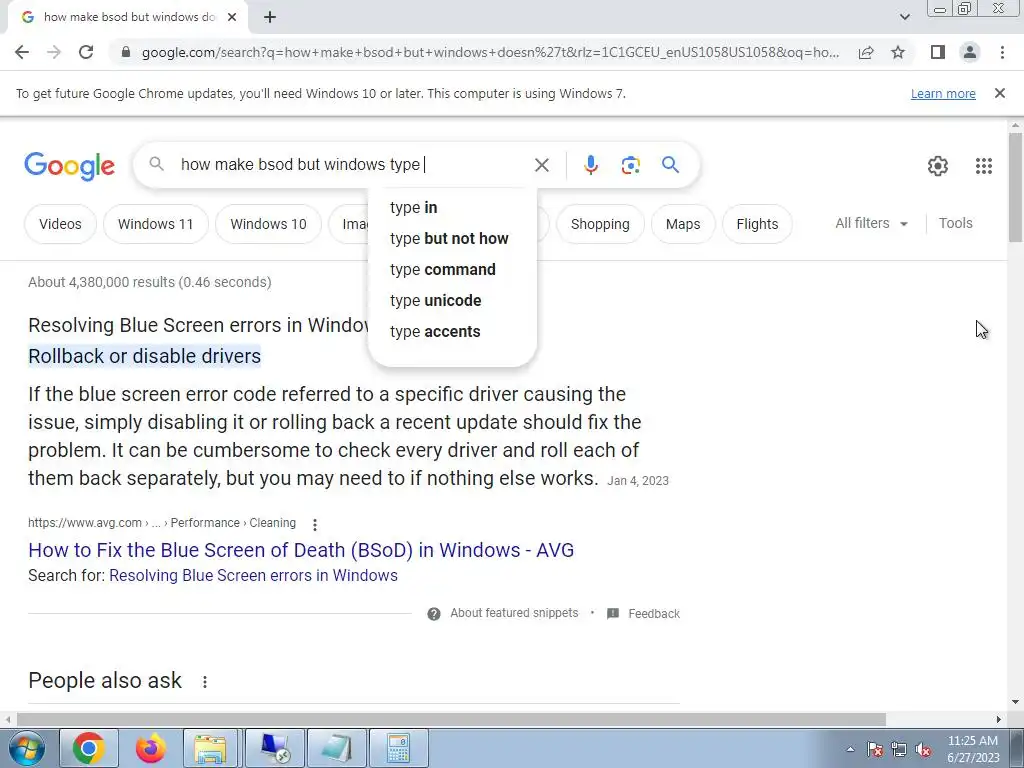Go back using browser back arrow
Screen dimensions: 1024x768
(x=22, y=52)
